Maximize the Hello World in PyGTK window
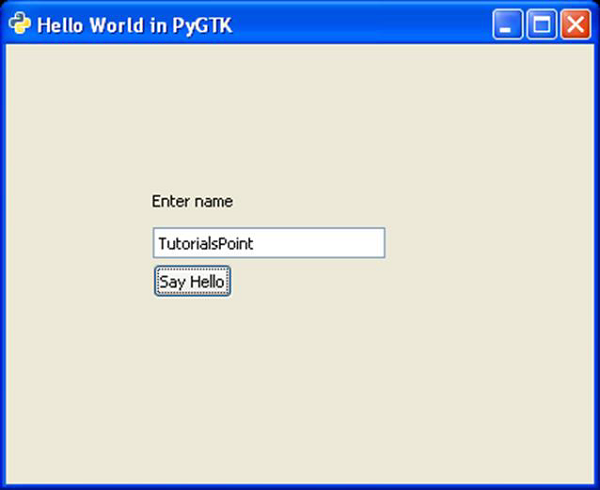Screen dimensions: 600x490 541,25
